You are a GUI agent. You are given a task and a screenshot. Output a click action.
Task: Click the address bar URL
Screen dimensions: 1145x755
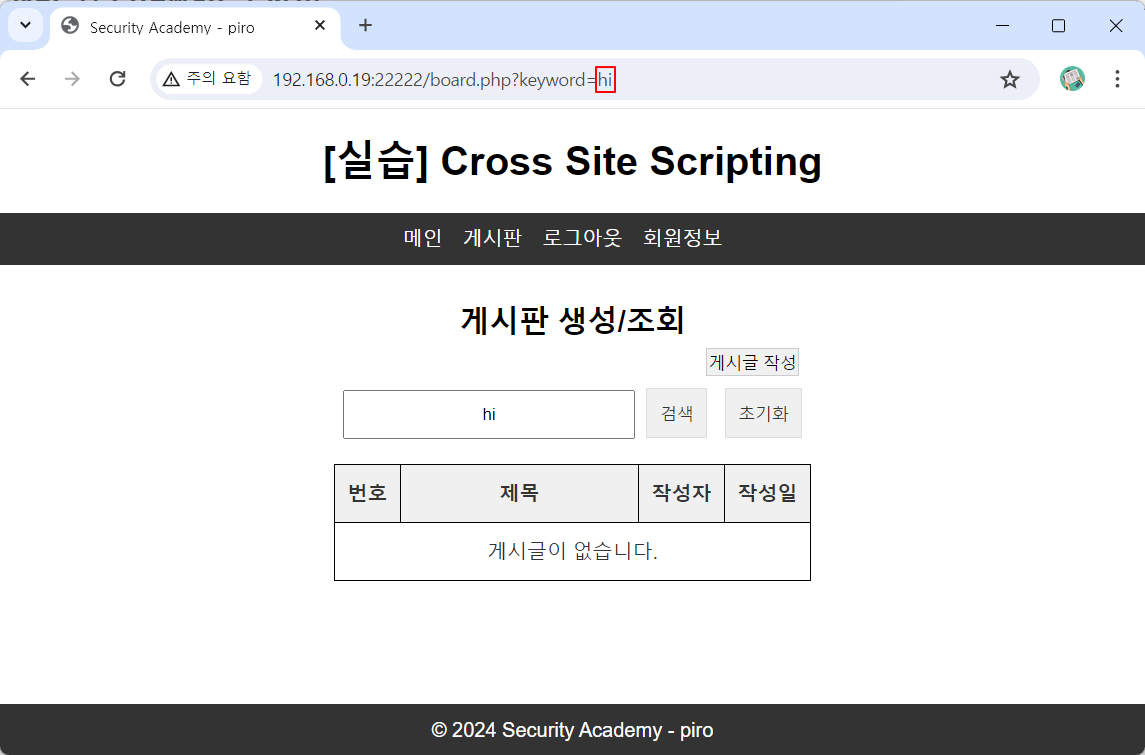tap(443, 80)
